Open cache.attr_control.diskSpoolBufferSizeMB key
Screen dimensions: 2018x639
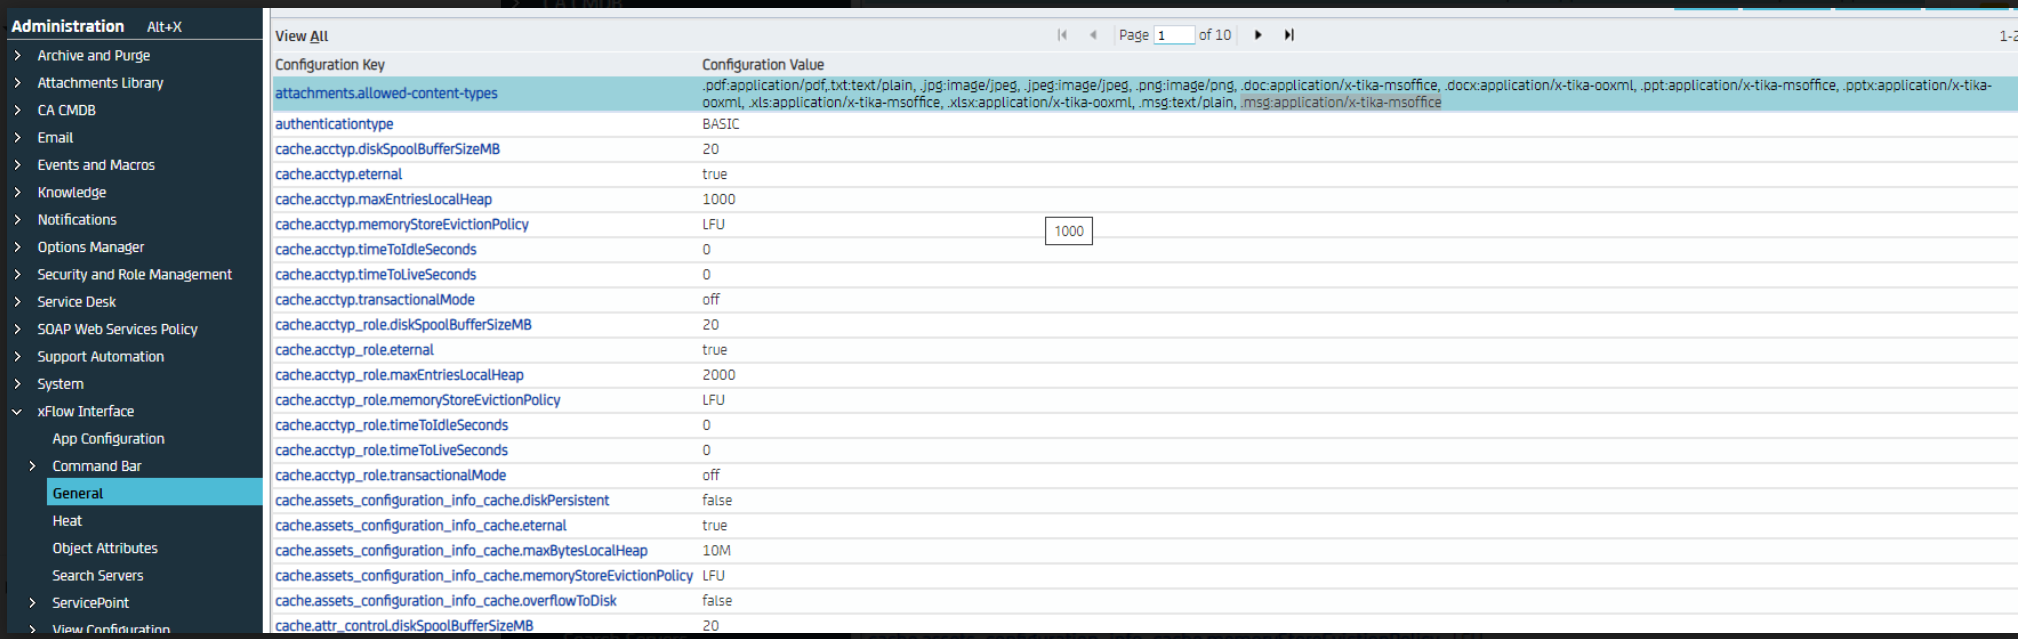click(x=404, y=626)
